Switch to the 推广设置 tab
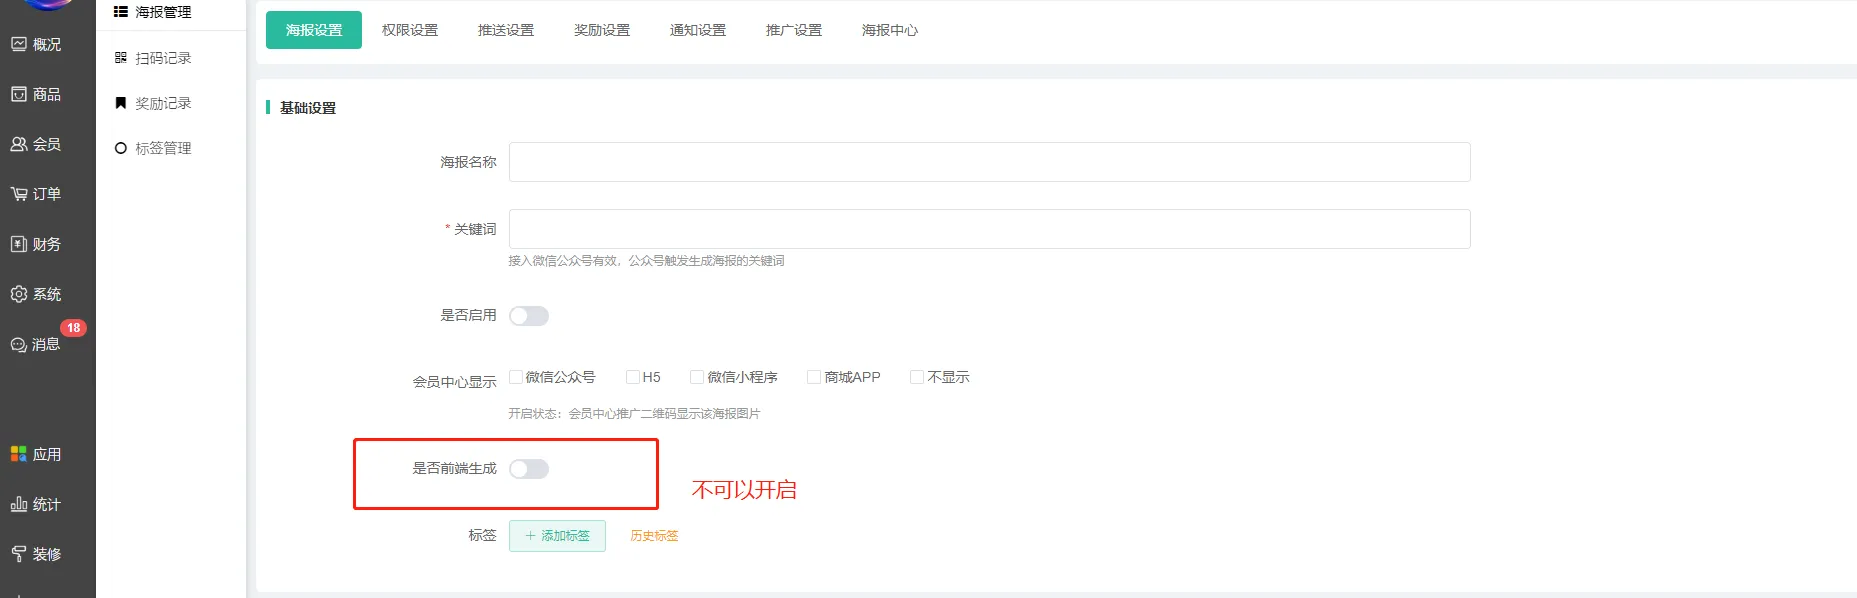 pos(794,30)
